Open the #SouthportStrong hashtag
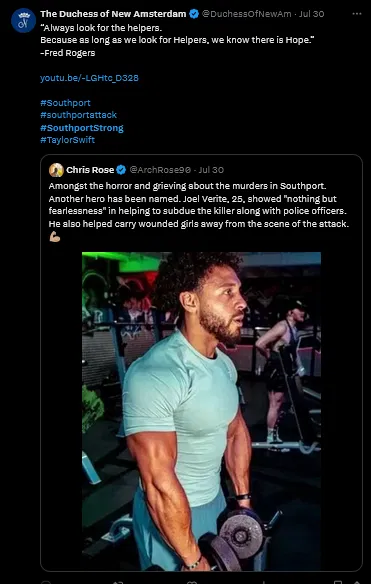This screenshot has width=371, height=584. [x=82, y=128]
